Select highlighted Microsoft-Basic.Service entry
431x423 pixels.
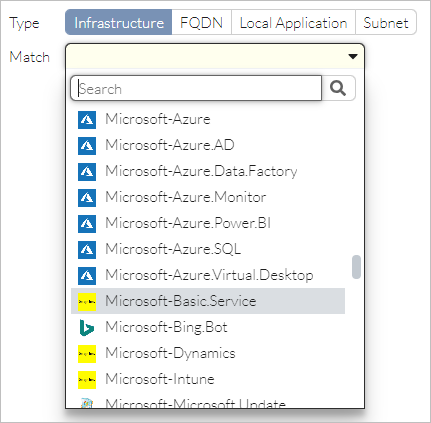coord(208,301)
